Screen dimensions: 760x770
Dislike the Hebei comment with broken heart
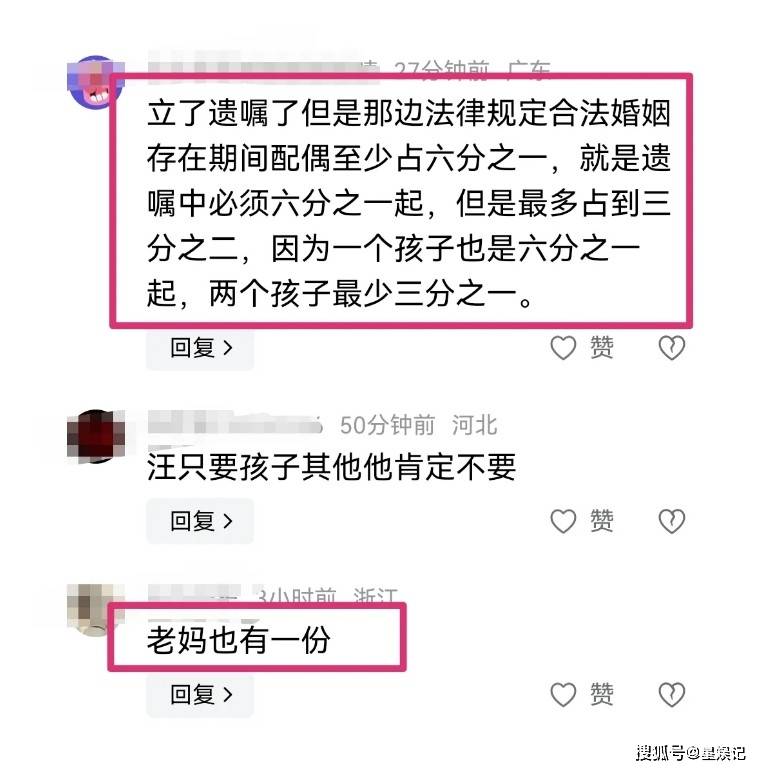point(672,521)
